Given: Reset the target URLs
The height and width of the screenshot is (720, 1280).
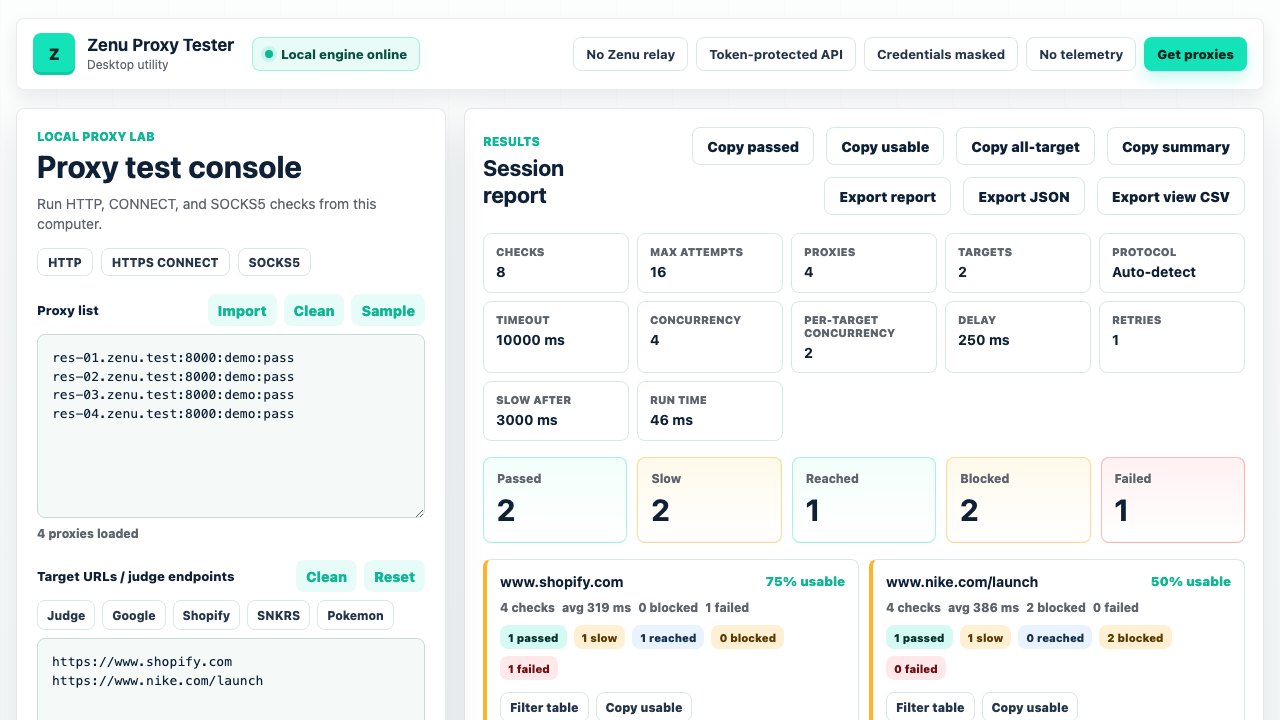Looking at the screenshot, I should pos(394,576).
